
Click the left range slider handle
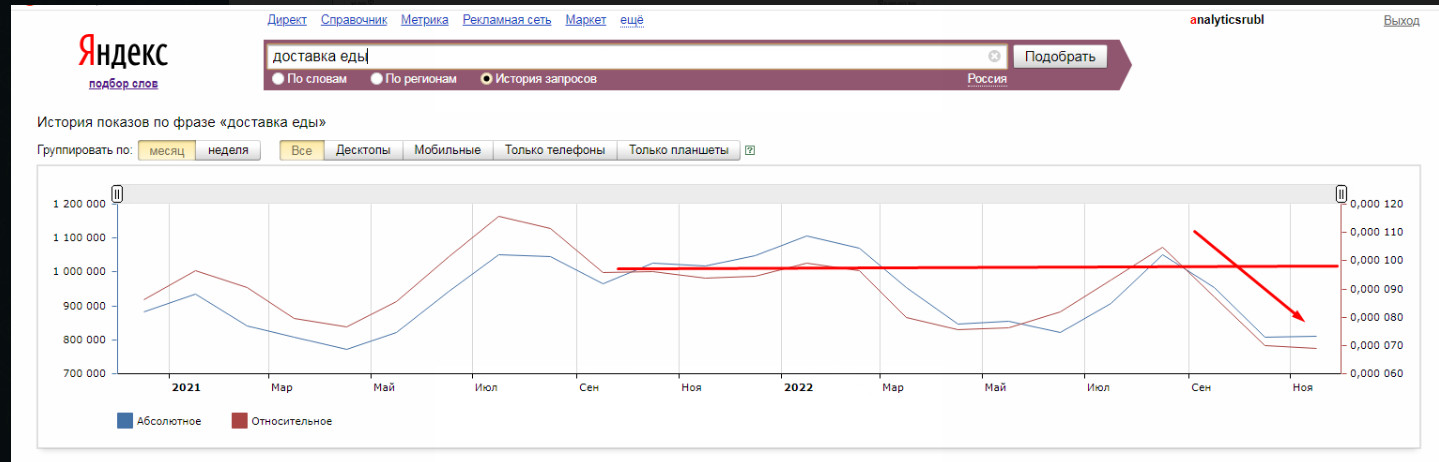(x=117, y=194)
